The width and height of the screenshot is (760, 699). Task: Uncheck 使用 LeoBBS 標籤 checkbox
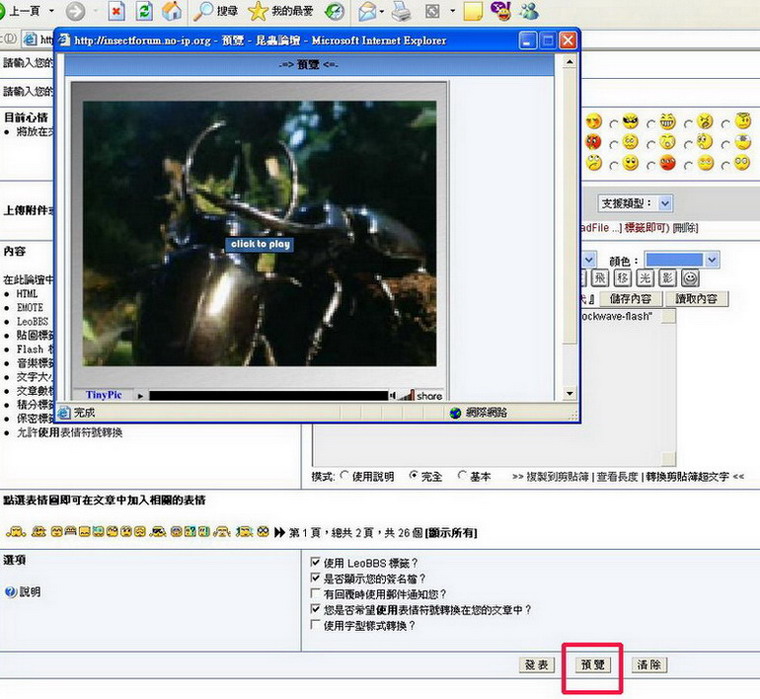point(316,562)
